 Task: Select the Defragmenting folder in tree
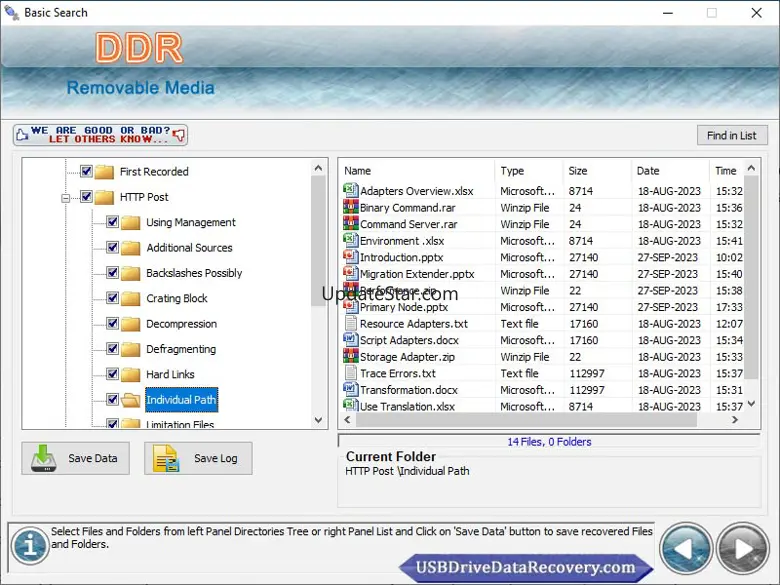(180, 349)
